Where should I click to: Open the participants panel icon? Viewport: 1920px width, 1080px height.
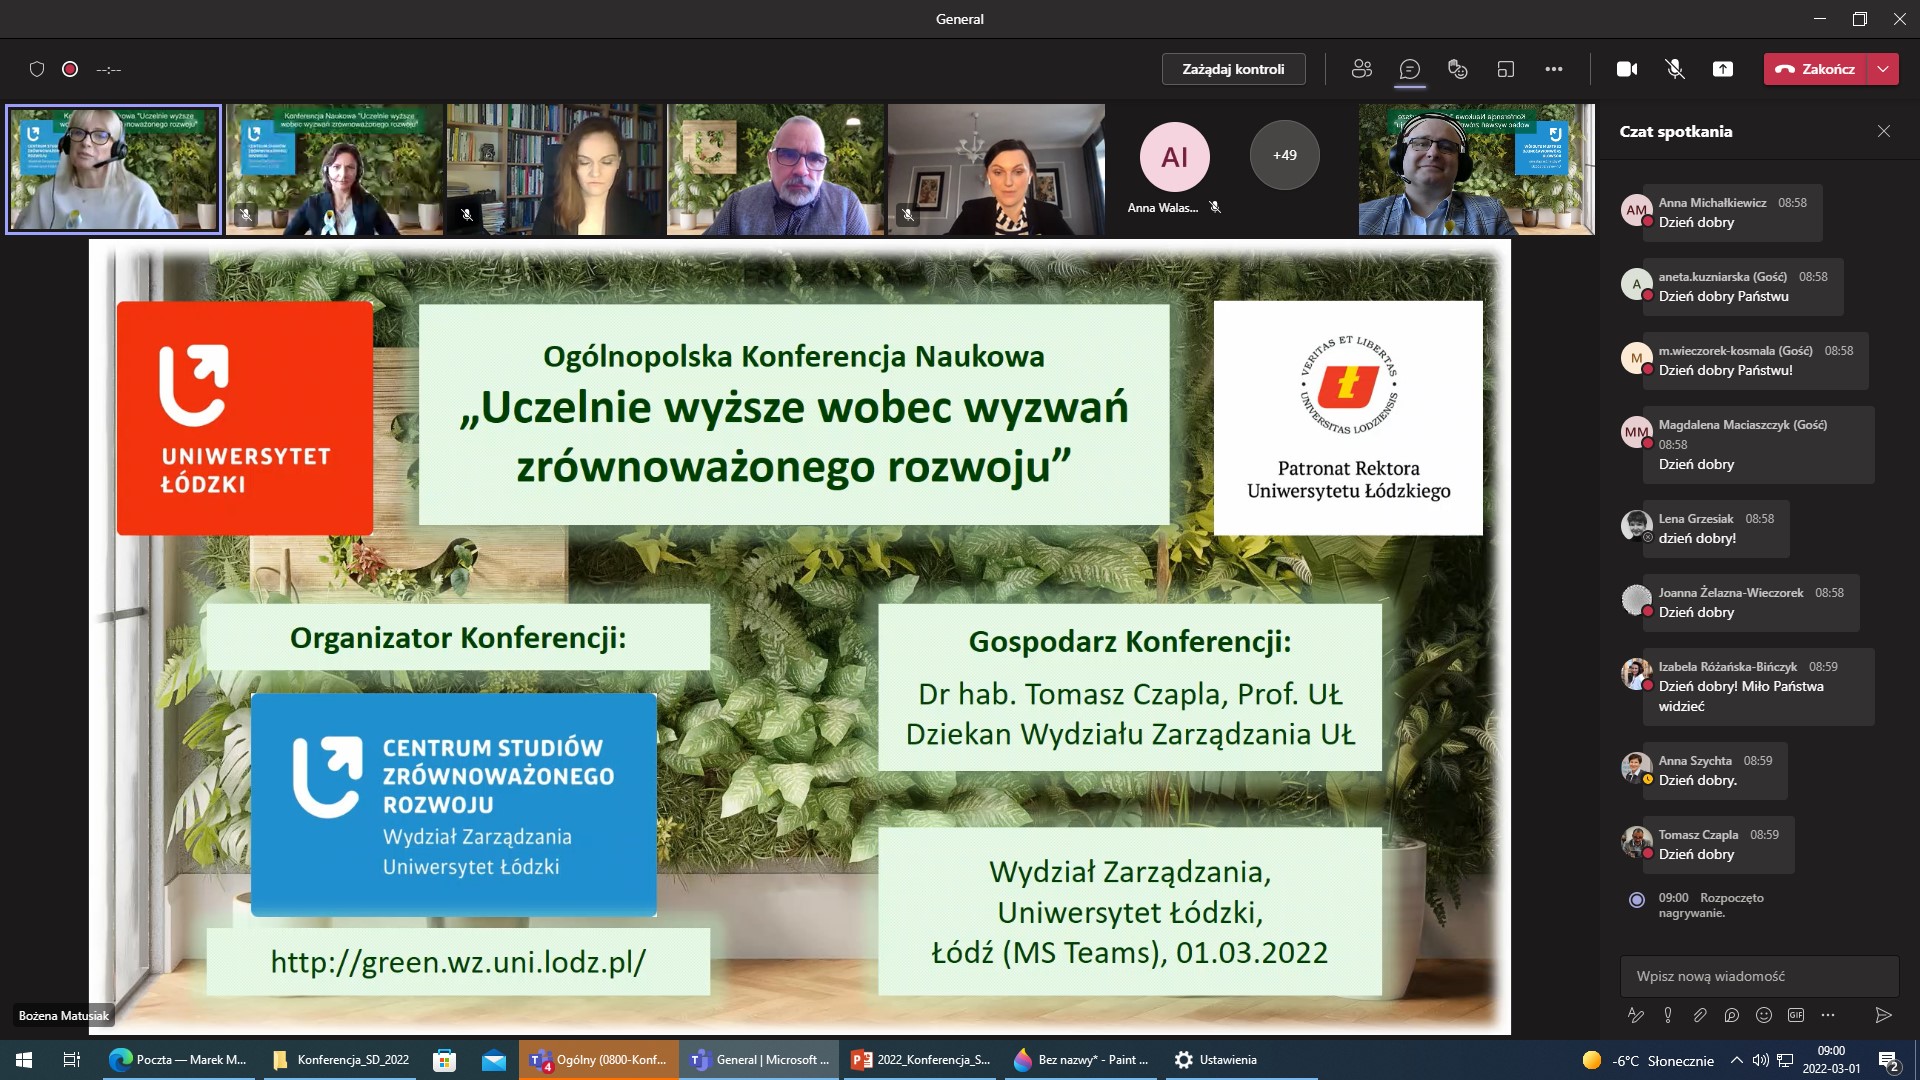click(1361, 69)
